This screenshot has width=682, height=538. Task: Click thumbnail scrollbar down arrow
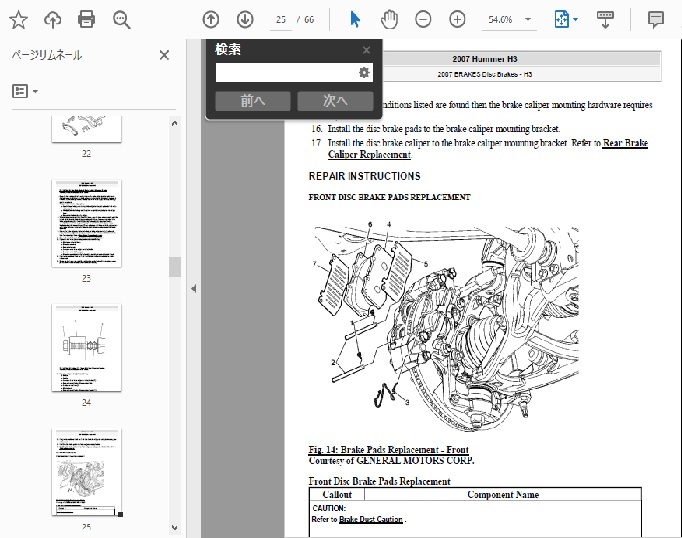click(x=174, y=528)
